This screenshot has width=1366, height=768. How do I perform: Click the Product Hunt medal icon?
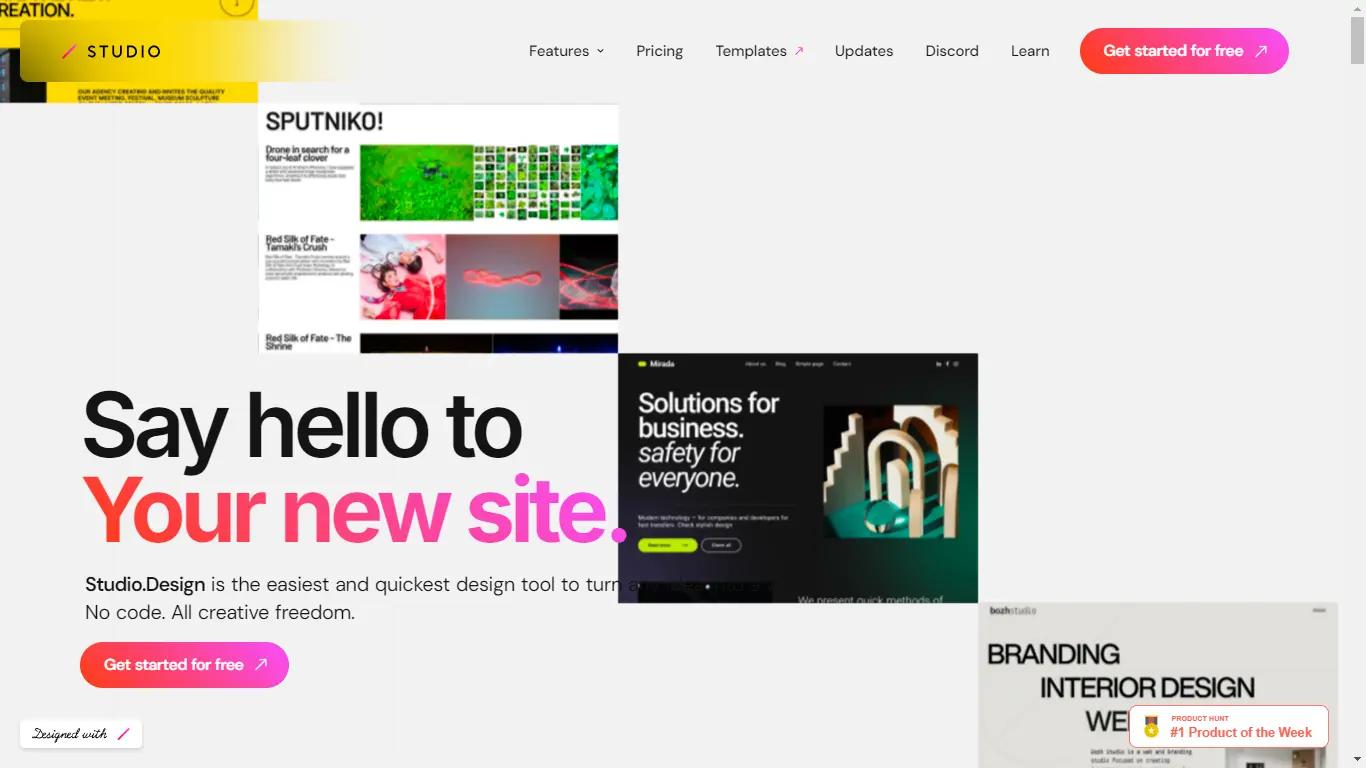pyautogui.click(x=1151, y=727)
